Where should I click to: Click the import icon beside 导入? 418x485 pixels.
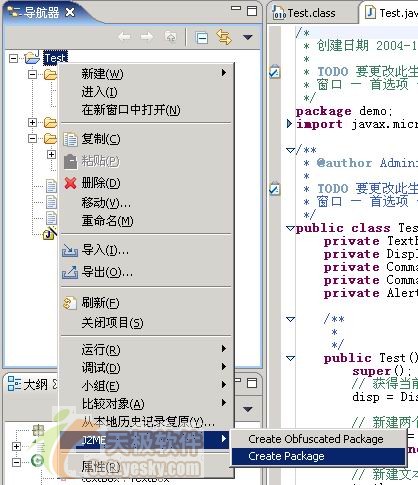coord(70,250)
